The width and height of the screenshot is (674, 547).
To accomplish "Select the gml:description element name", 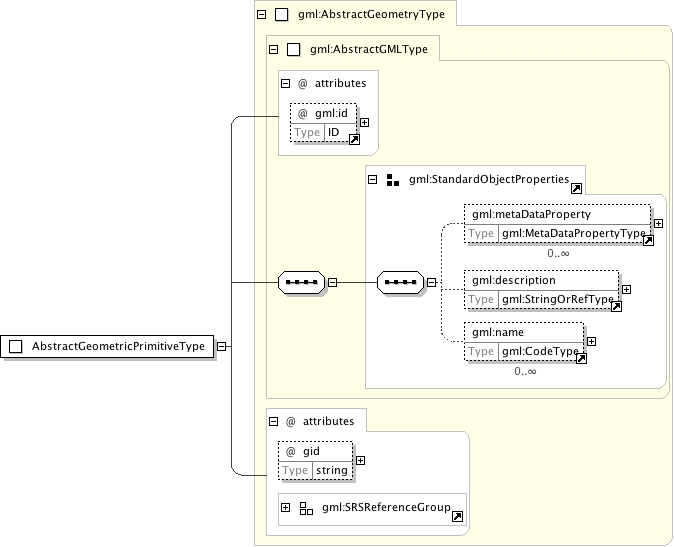I will pos(514,281).
